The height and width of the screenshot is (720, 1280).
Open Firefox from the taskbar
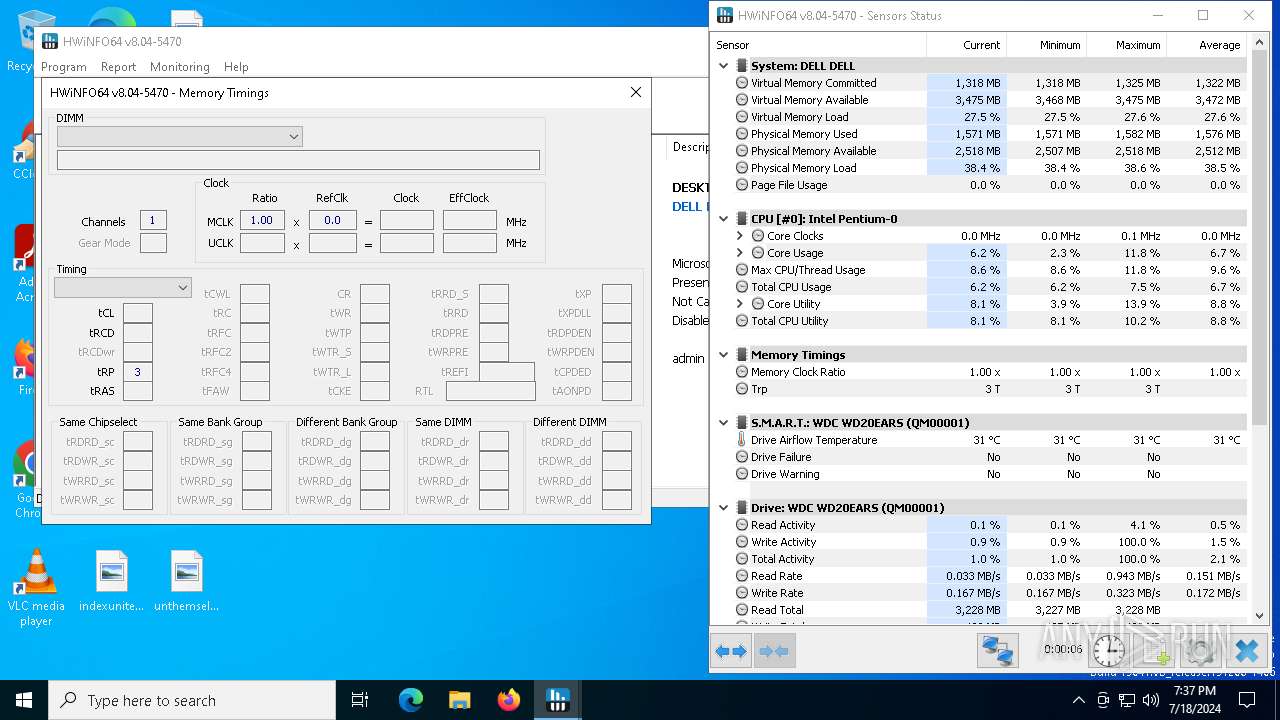tap(509, 700)
